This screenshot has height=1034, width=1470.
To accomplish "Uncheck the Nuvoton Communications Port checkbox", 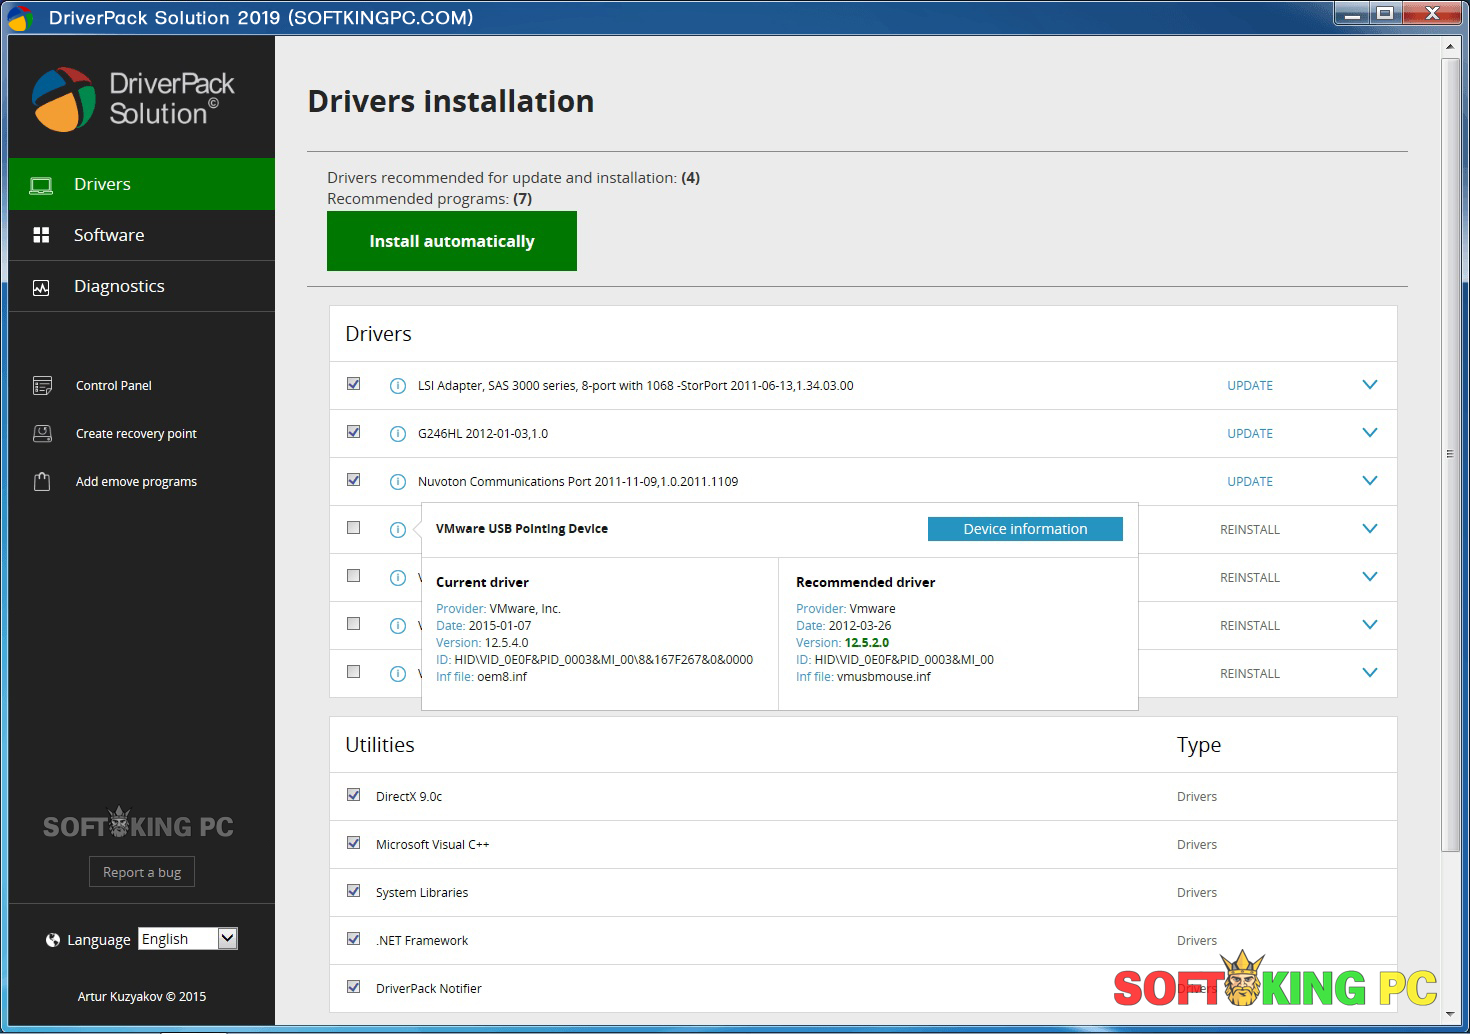I will [353, 480].
